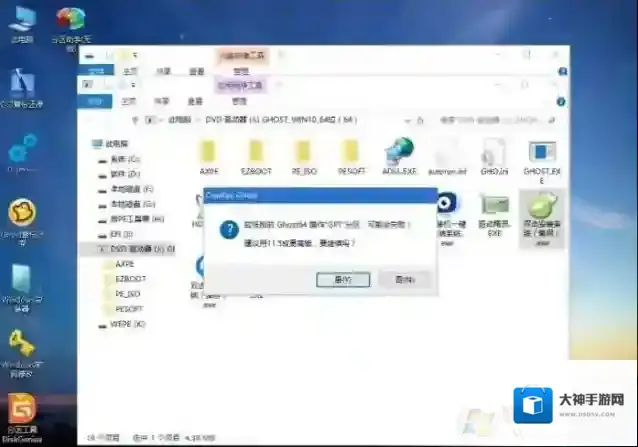Select EFI (I:) drive in sidebar

[126, 233]
